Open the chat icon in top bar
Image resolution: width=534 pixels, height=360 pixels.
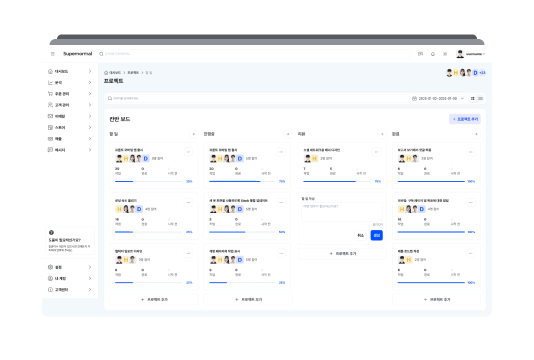(x=421, y=54)
